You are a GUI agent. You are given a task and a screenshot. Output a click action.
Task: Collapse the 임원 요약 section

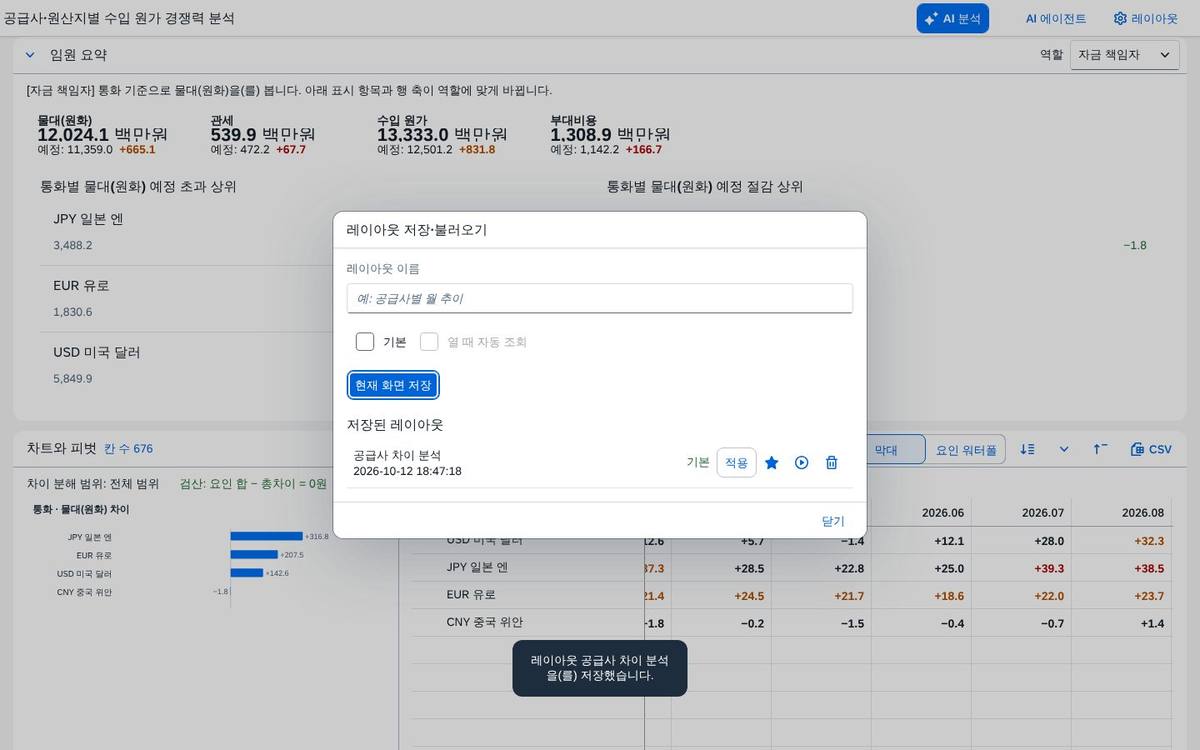click(29, 55)
